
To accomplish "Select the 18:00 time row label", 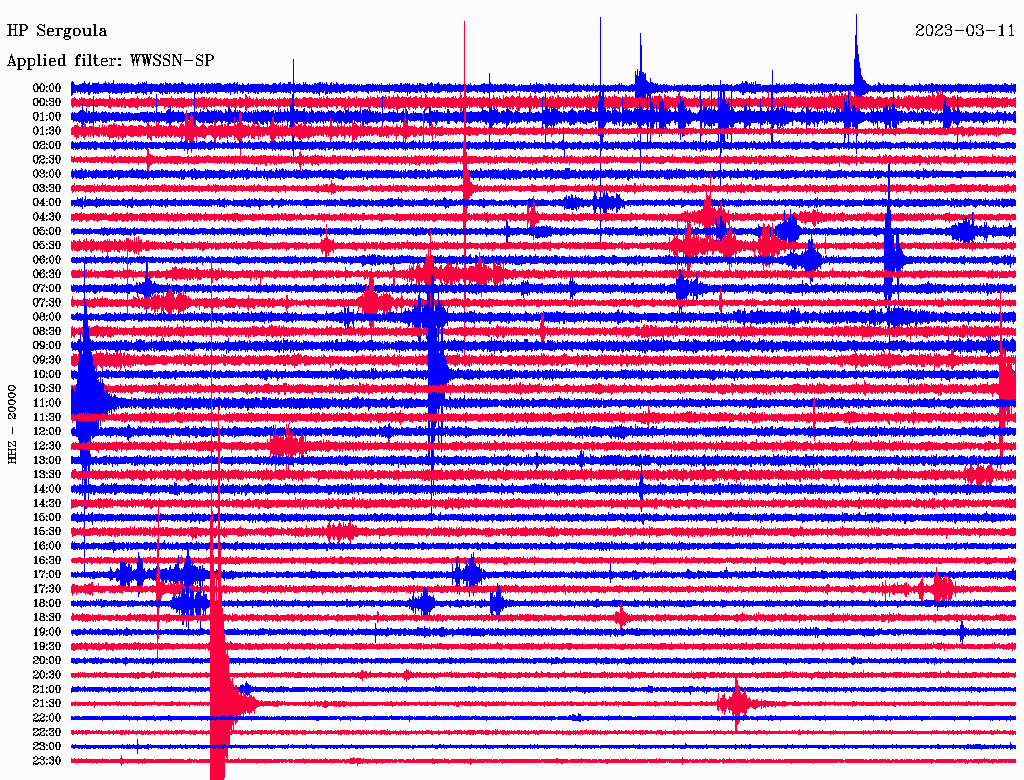I will [x=47, y=603].
